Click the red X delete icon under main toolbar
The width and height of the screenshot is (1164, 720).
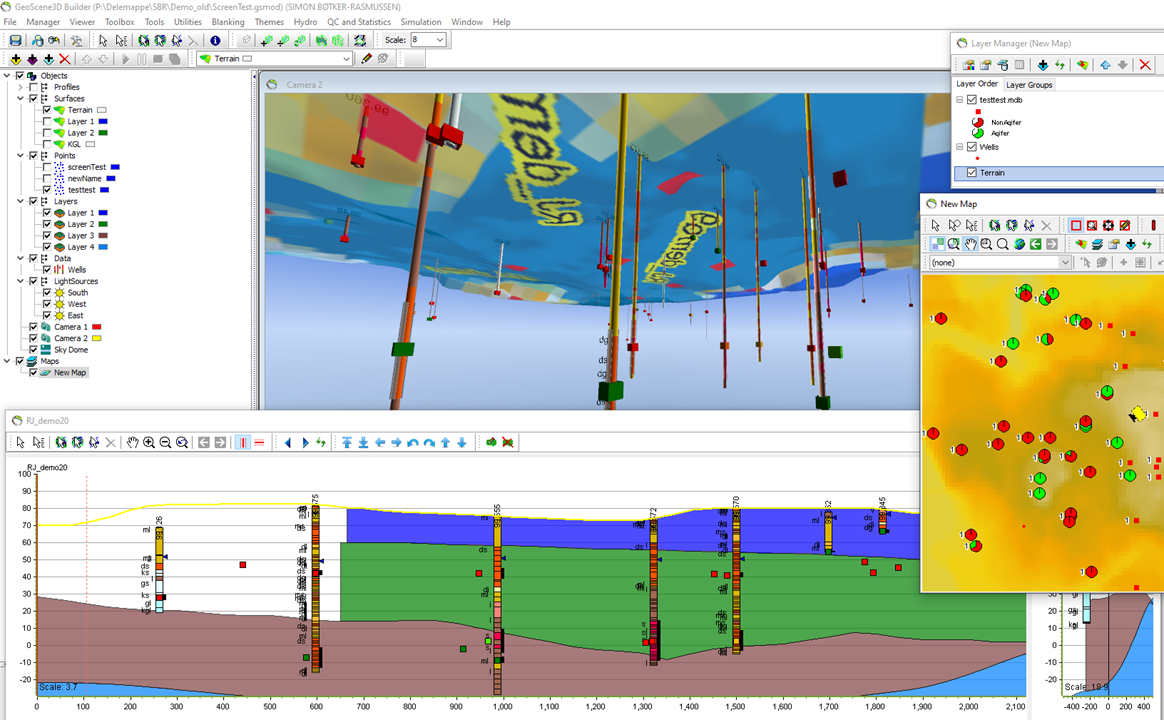pos(65,59)
